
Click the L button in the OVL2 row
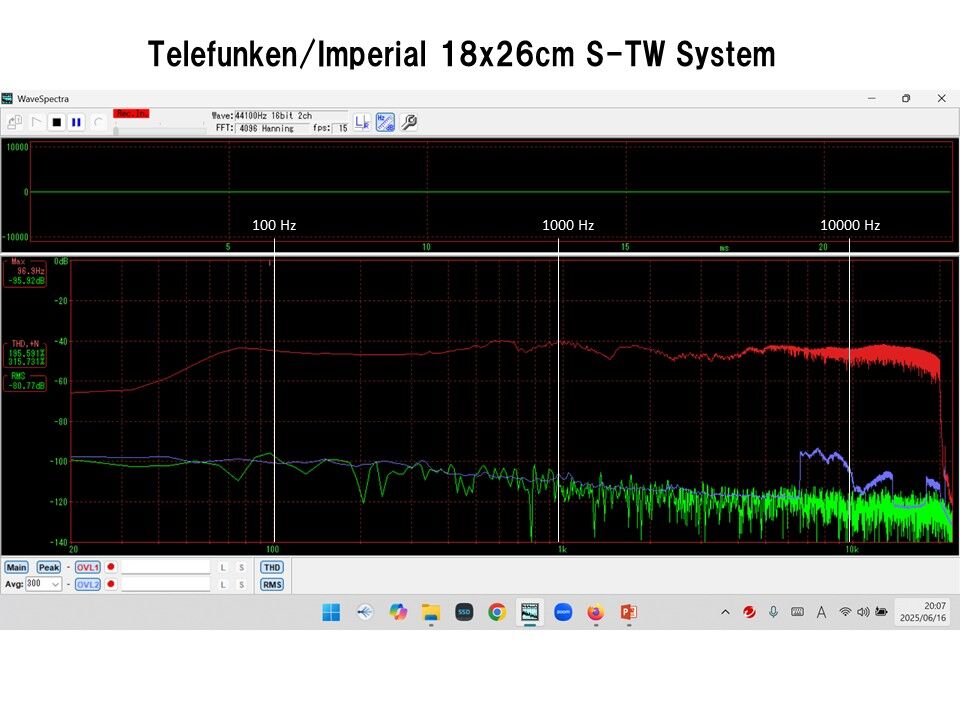[223, 585]
